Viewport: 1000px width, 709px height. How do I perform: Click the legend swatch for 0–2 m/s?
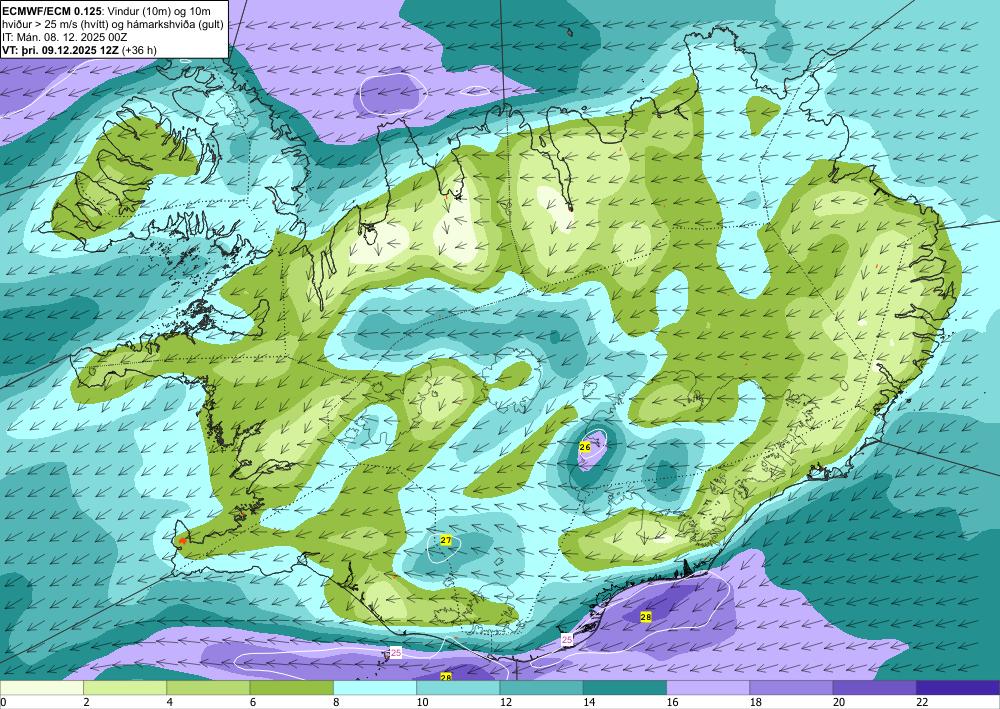[41, 687]
